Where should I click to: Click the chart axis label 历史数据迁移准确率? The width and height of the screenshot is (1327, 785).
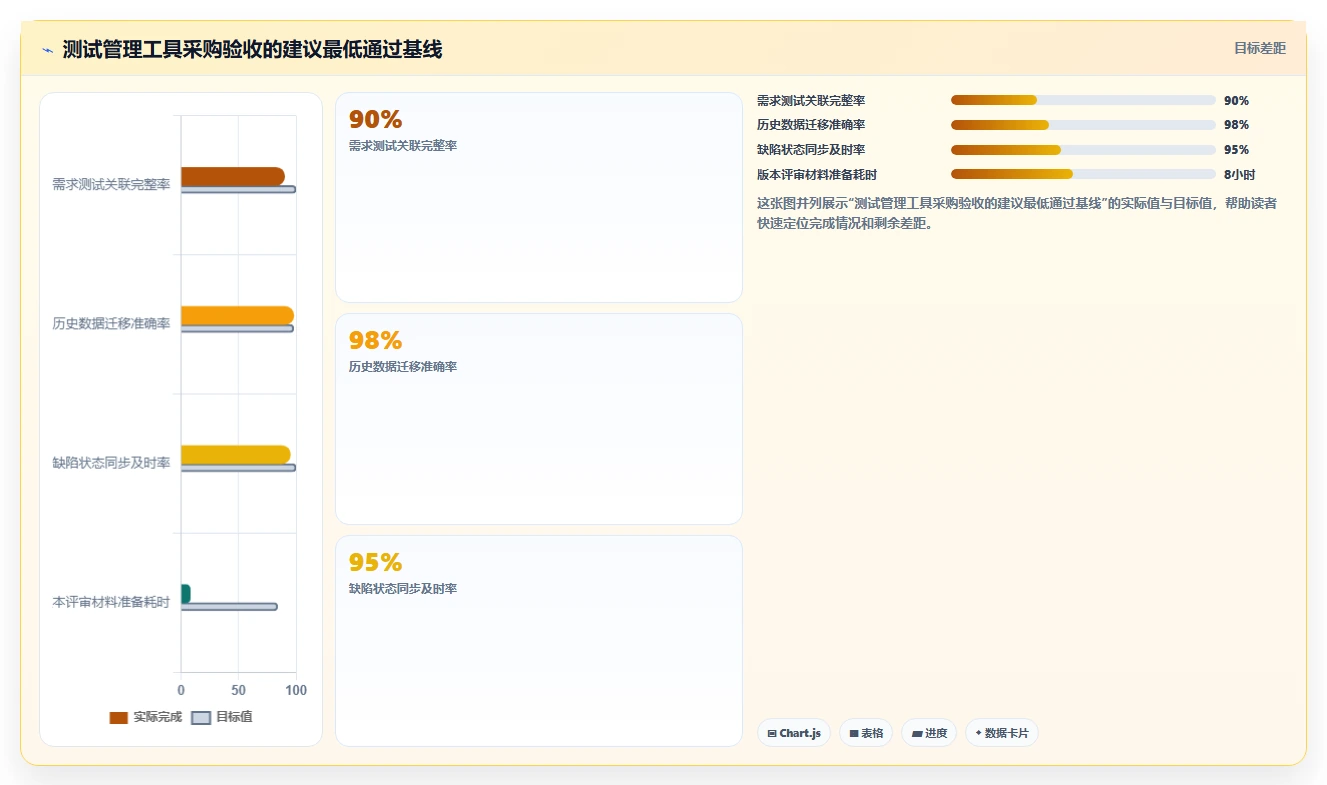point(111,323)
